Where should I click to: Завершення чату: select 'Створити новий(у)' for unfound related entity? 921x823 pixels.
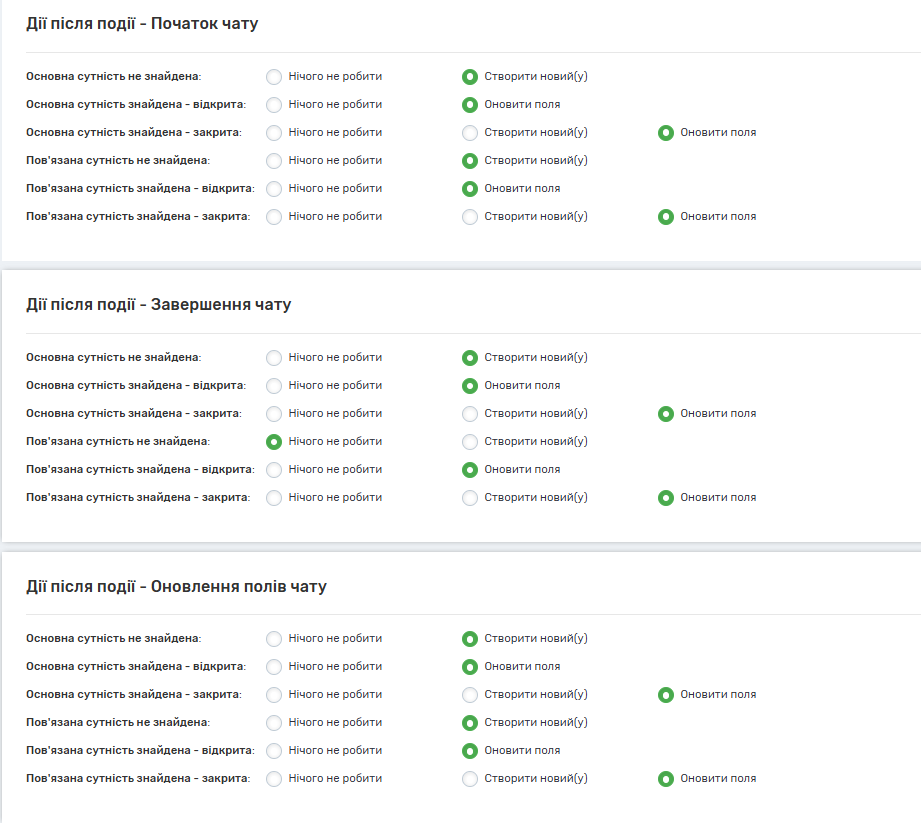470,442
